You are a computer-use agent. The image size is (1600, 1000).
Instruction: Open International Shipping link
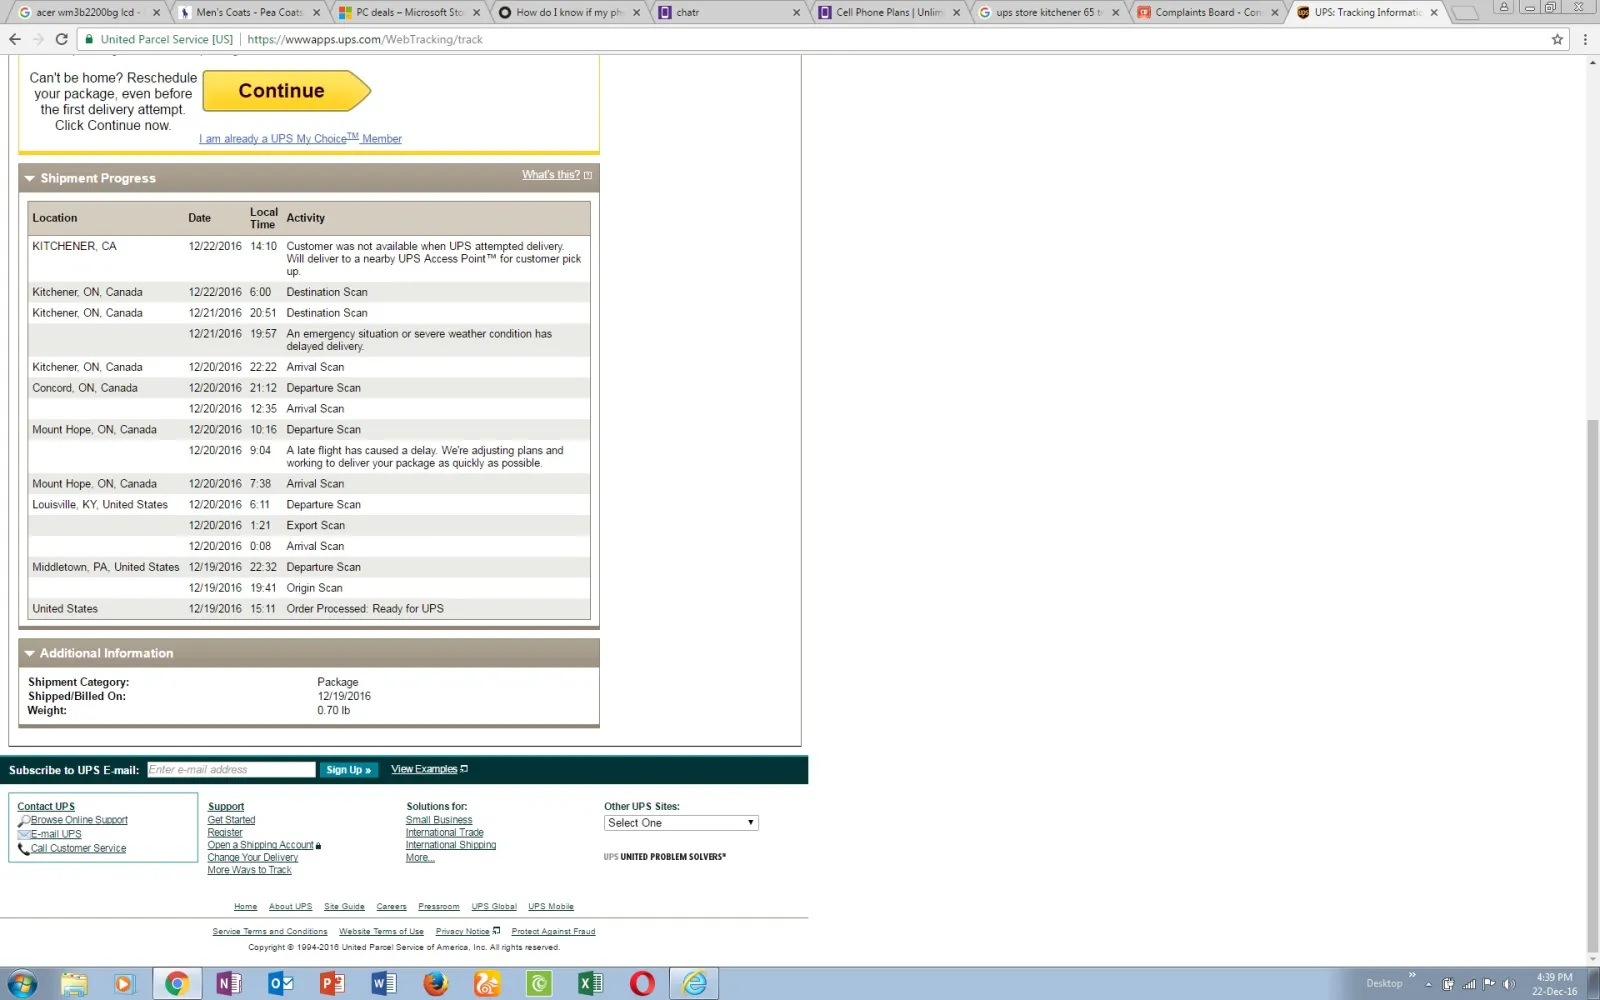[451, 845]
